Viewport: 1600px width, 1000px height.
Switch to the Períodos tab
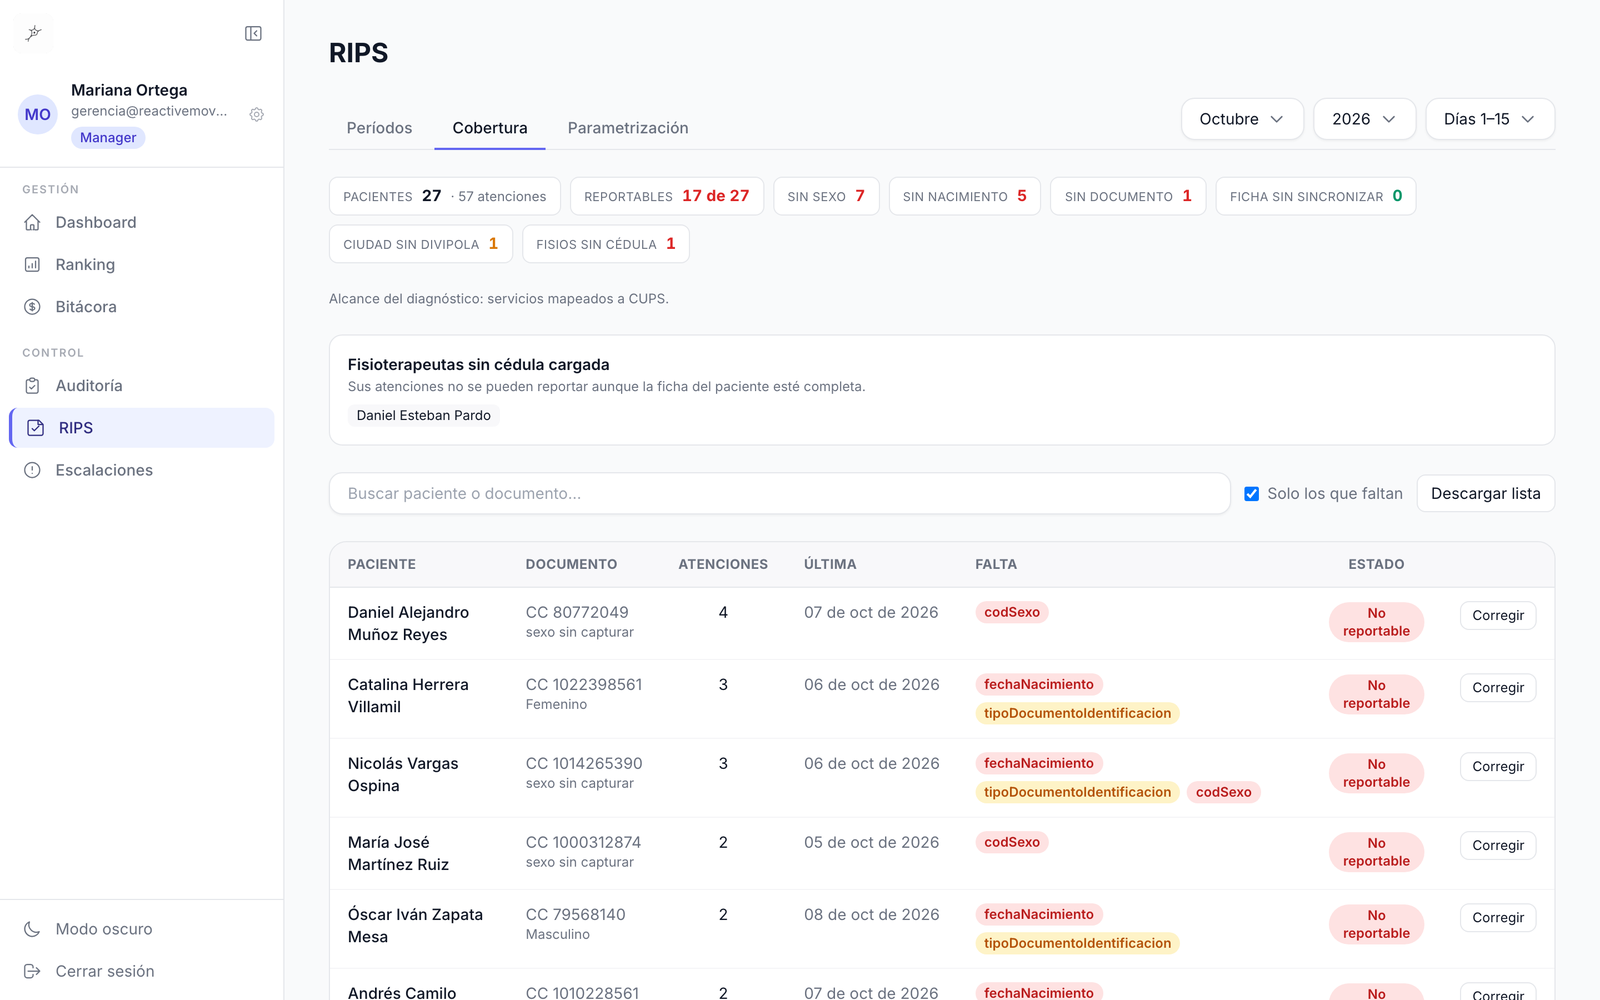click(x=379, y=128)
